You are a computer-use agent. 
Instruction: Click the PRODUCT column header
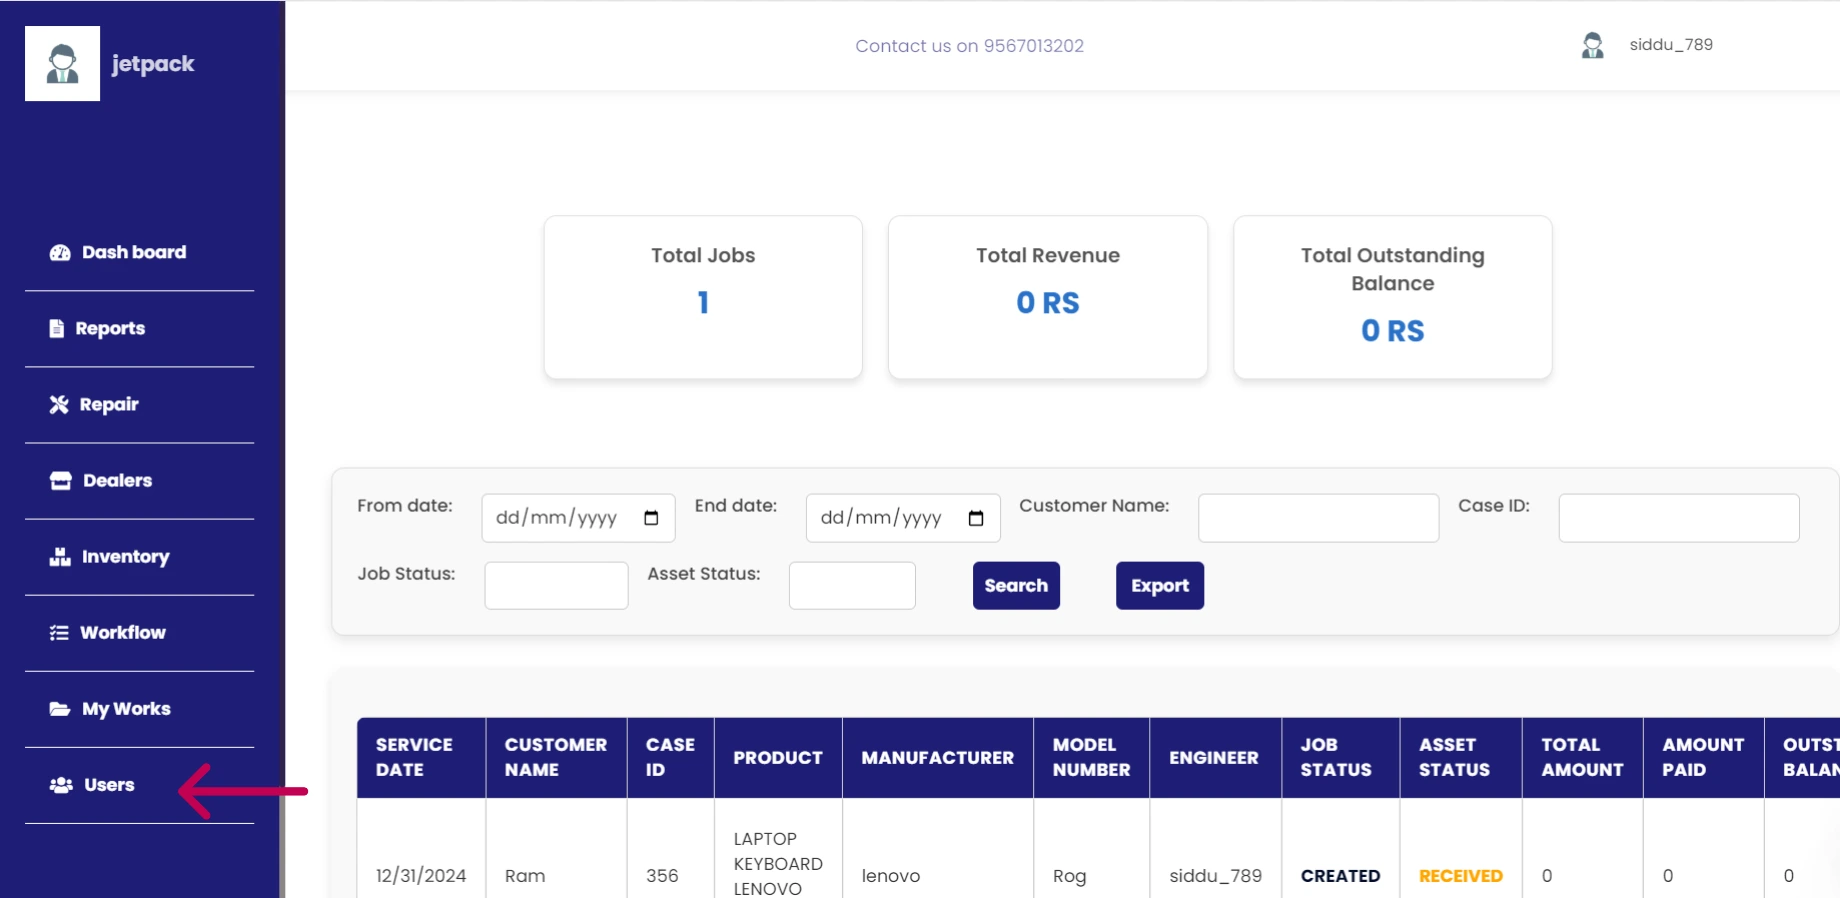tap(778, 758)
